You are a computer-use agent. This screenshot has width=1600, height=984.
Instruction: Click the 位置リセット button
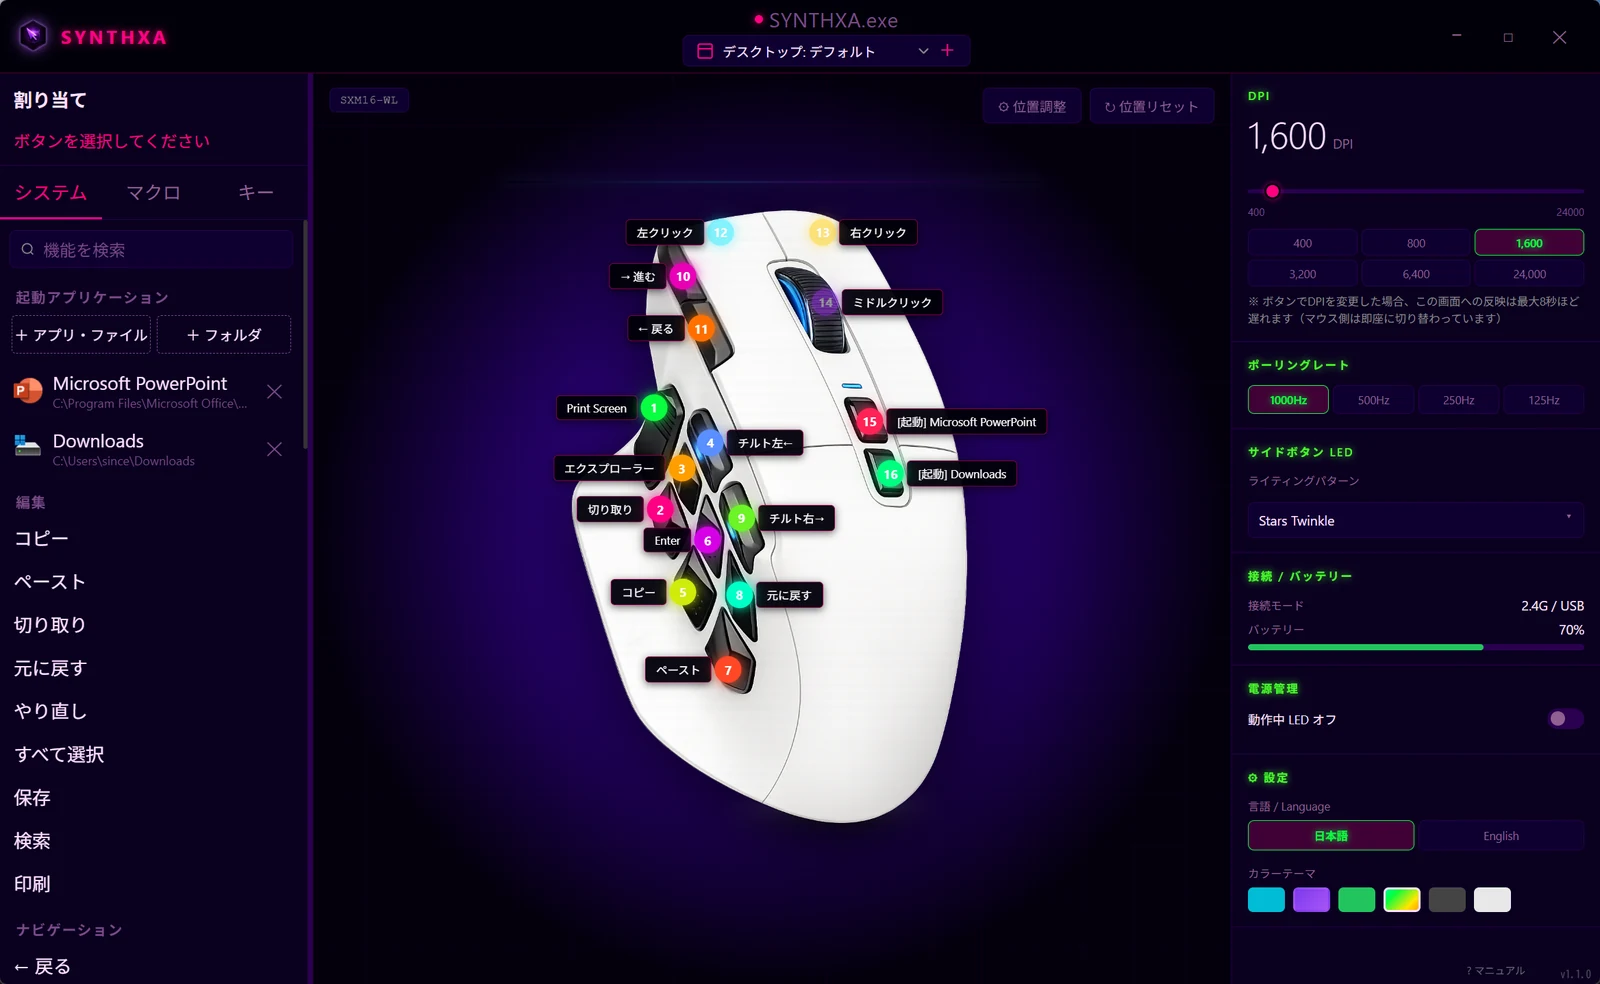click(1151, 106)
